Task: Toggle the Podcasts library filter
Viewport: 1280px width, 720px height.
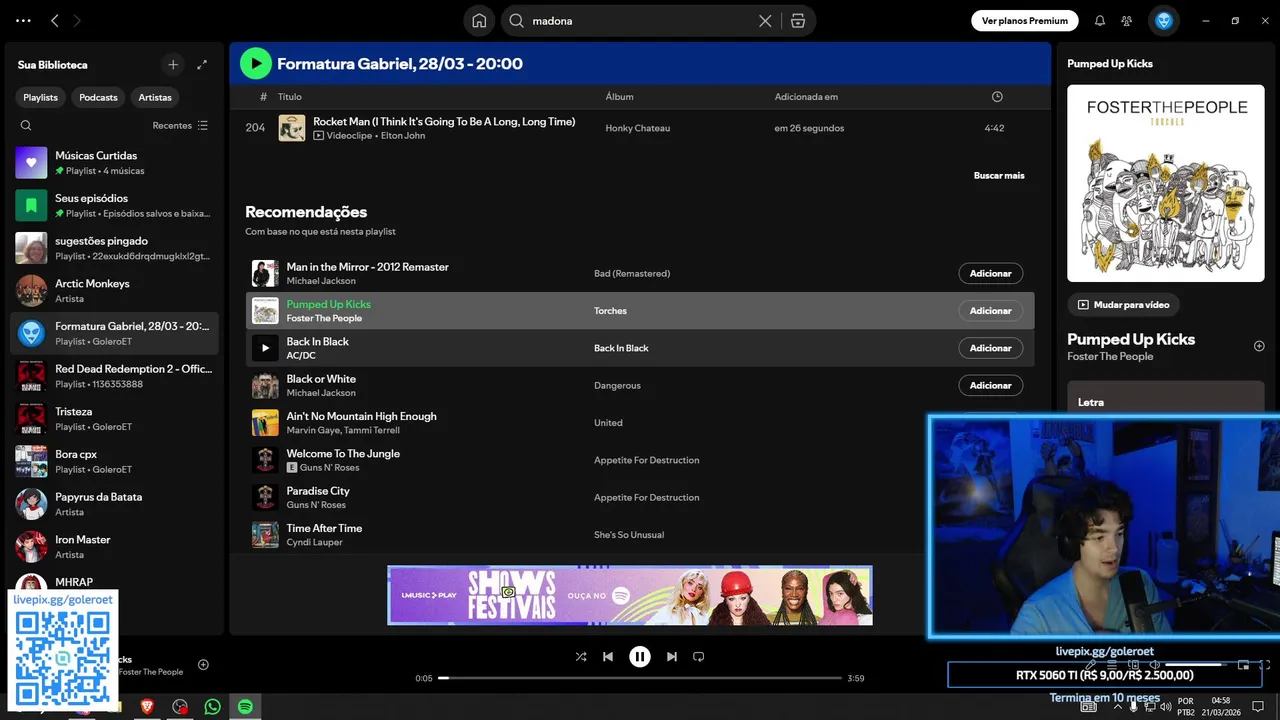Action: click(x=98, y=97)
